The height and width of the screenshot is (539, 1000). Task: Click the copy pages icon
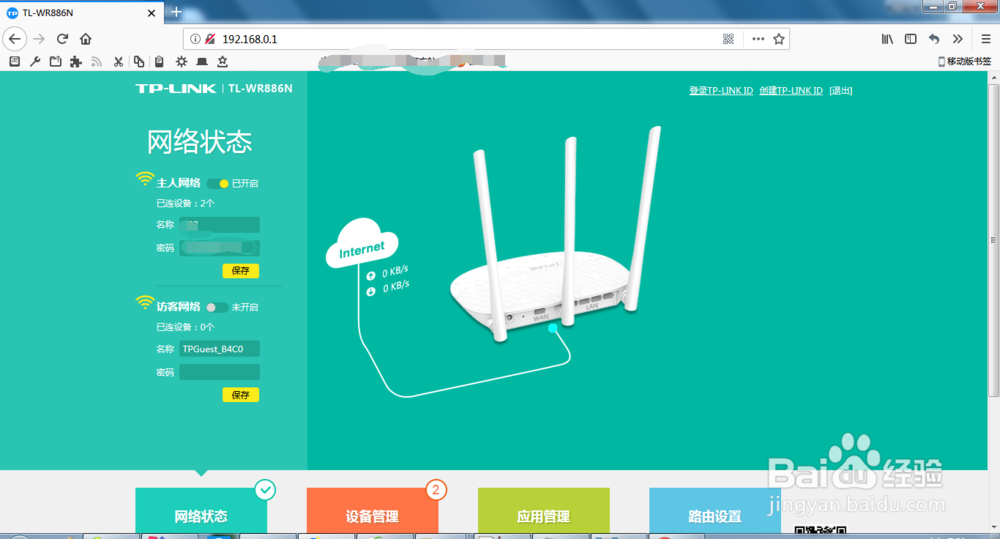(138, 61)
